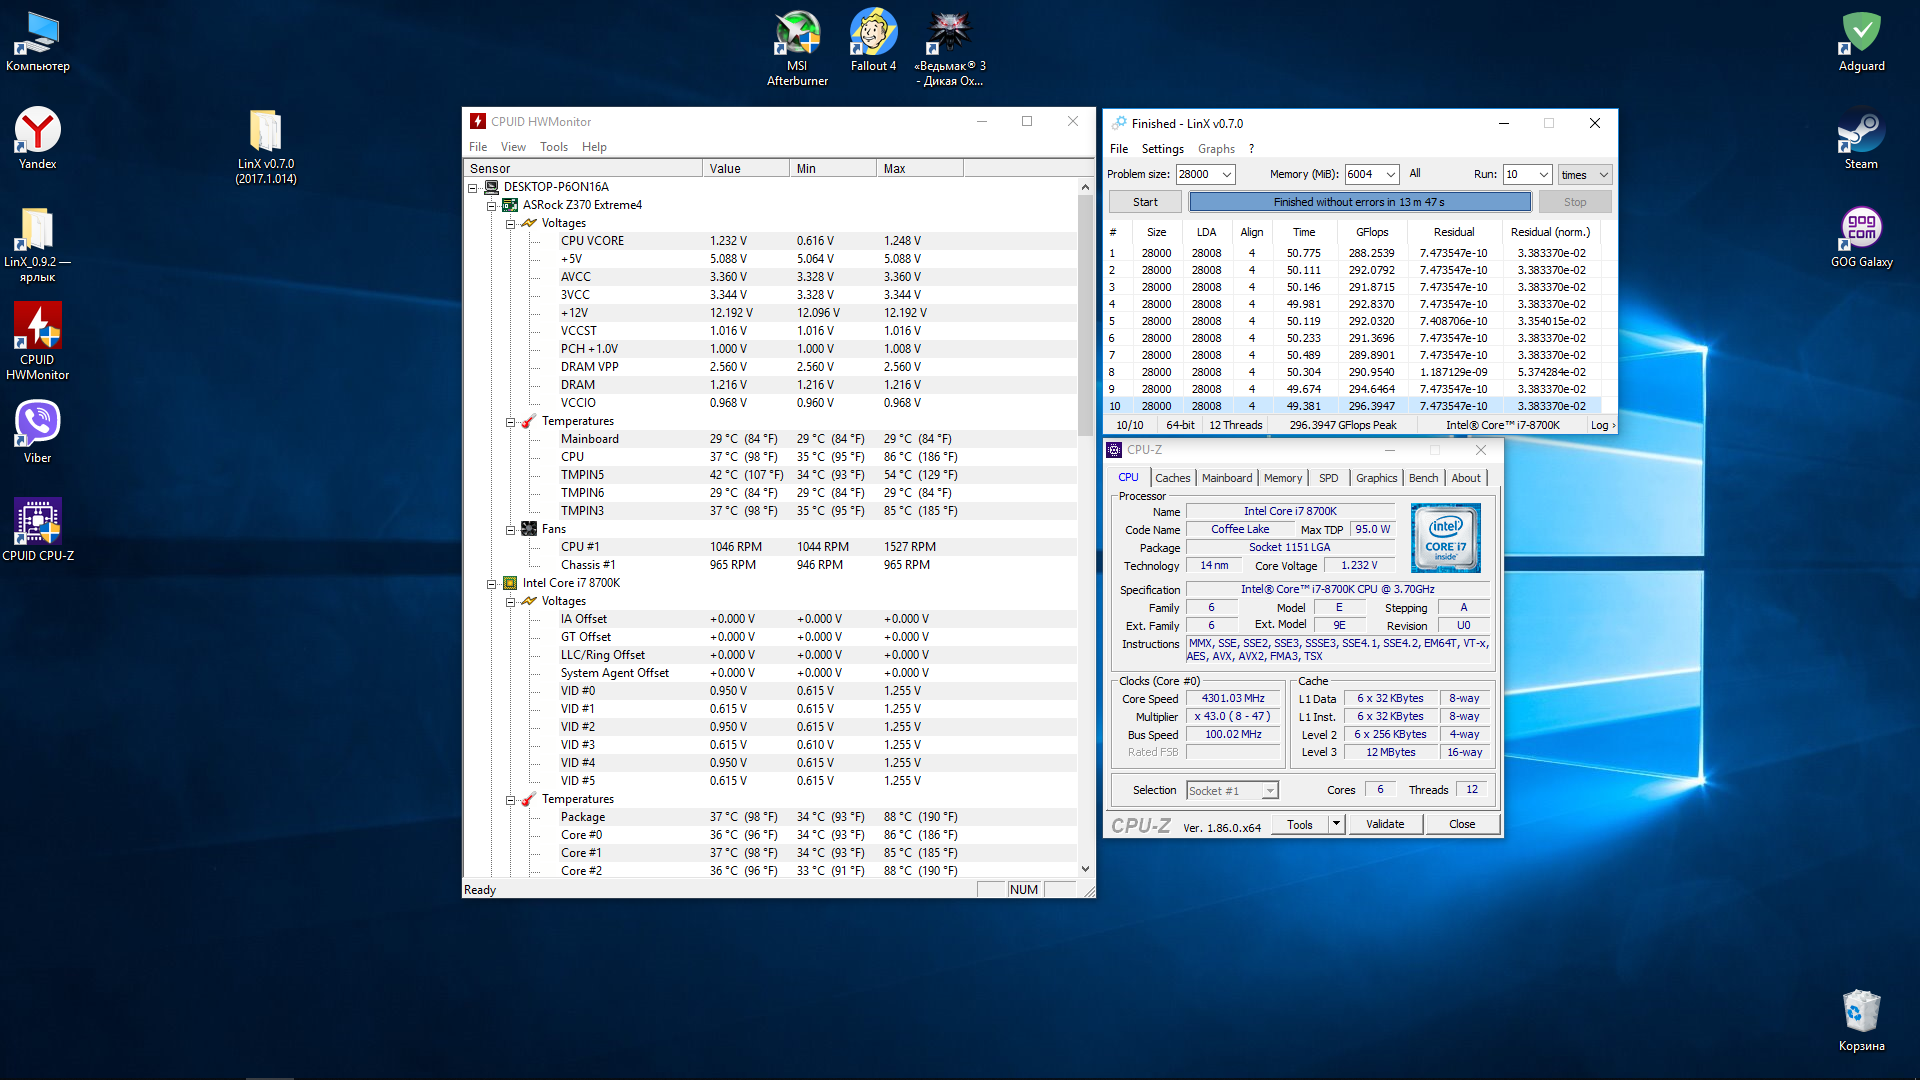Click the Validate button in CPU-Z
The height and width of the screenshot is (1080, 1920).
[1385, 825]
